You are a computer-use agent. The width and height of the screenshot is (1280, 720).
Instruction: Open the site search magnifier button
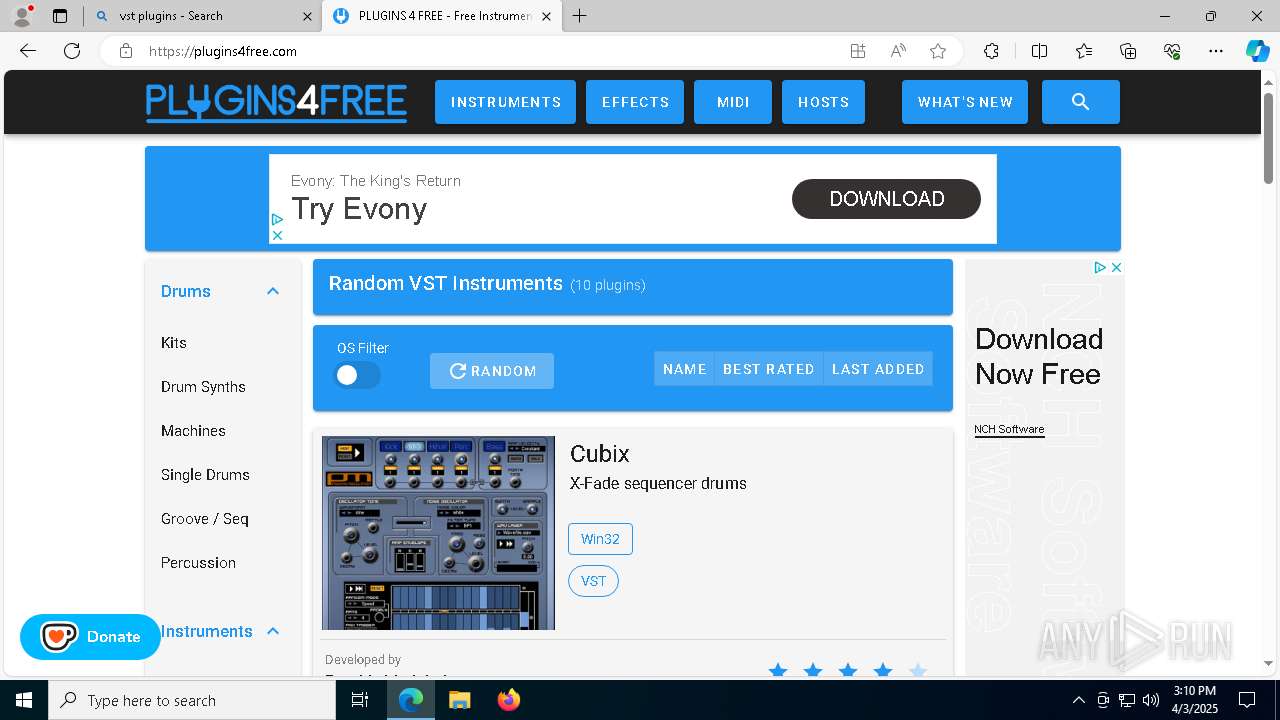[x=1080, y=102]
